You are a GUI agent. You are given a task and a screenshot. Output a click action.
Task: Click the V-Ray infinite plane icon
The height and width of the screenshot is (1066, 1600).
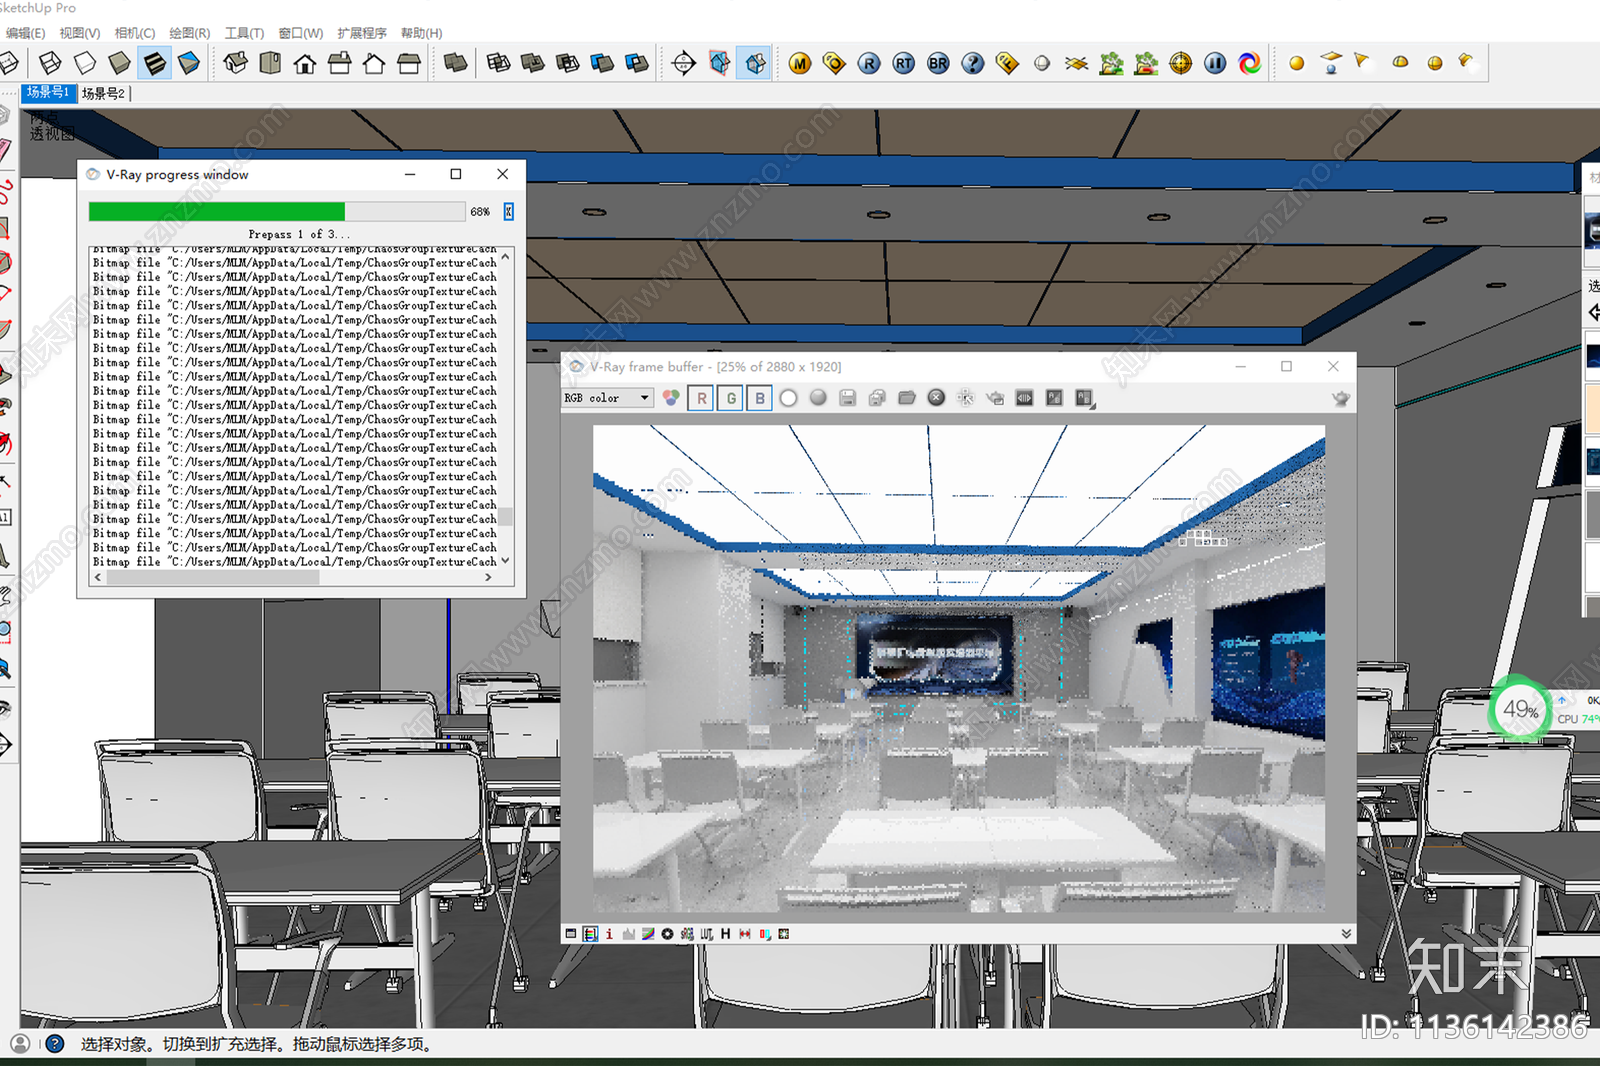pyautogui.click(x=1077, y=63)
